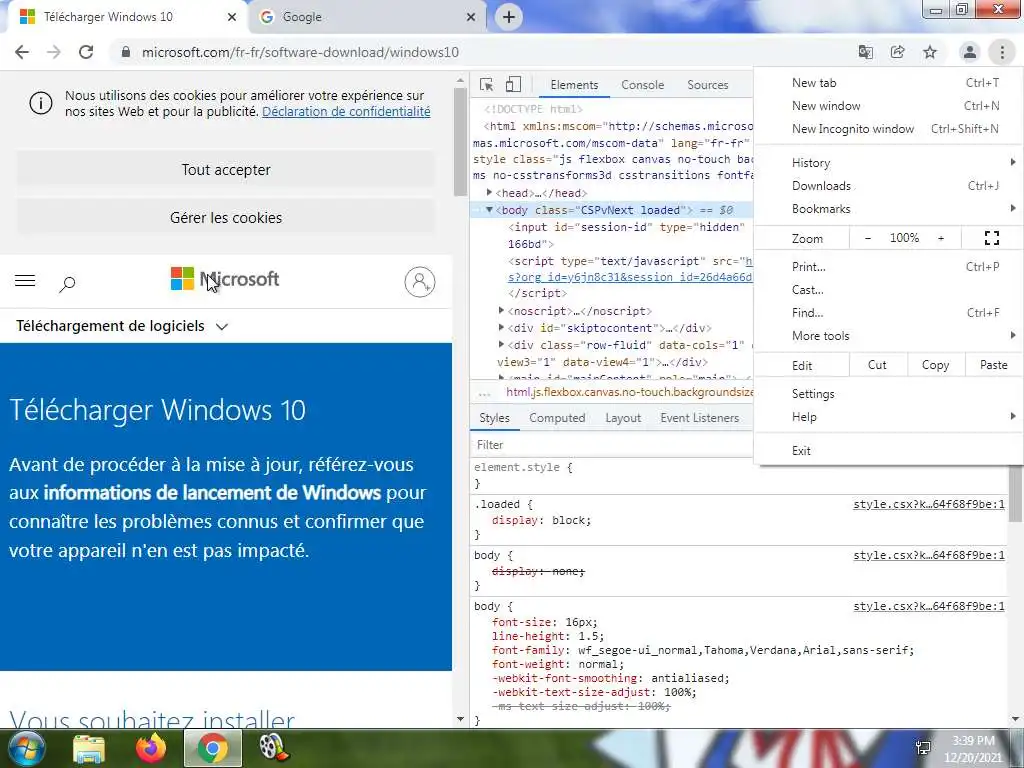Open the Help submenu
1024x768 pixels.
tap(888, 417)
